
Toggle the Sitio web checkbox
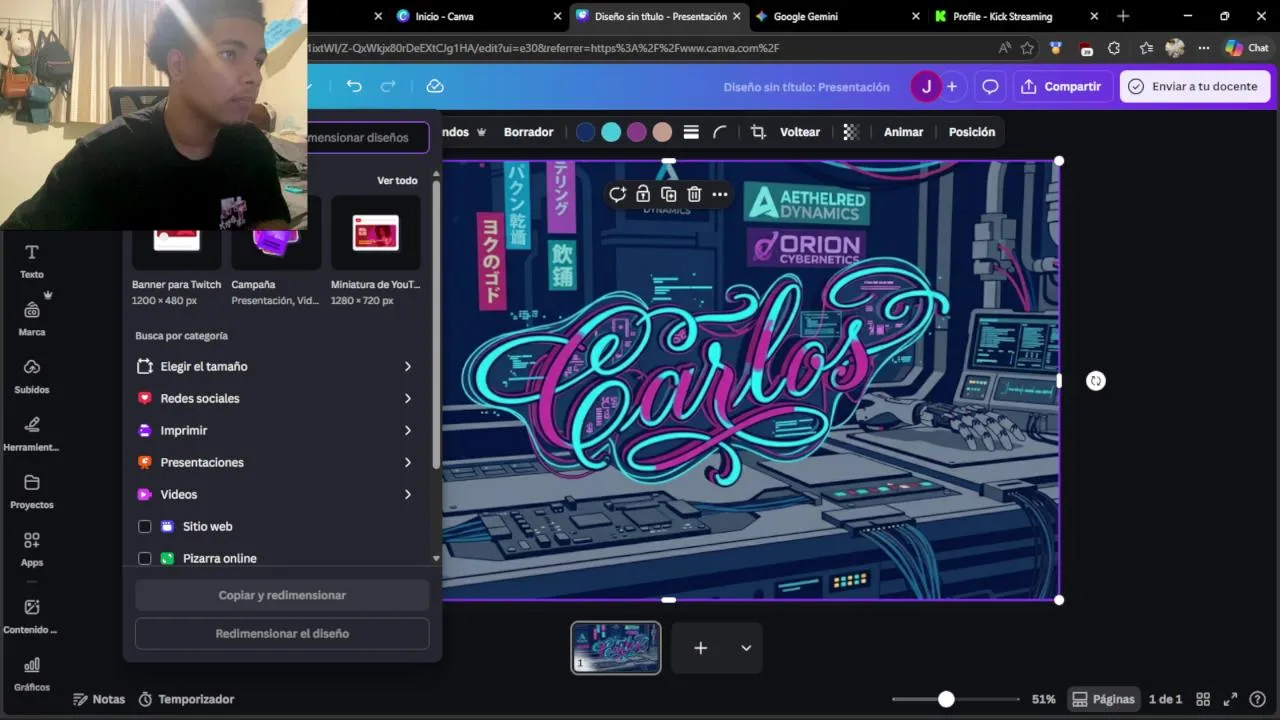[145, 526]
